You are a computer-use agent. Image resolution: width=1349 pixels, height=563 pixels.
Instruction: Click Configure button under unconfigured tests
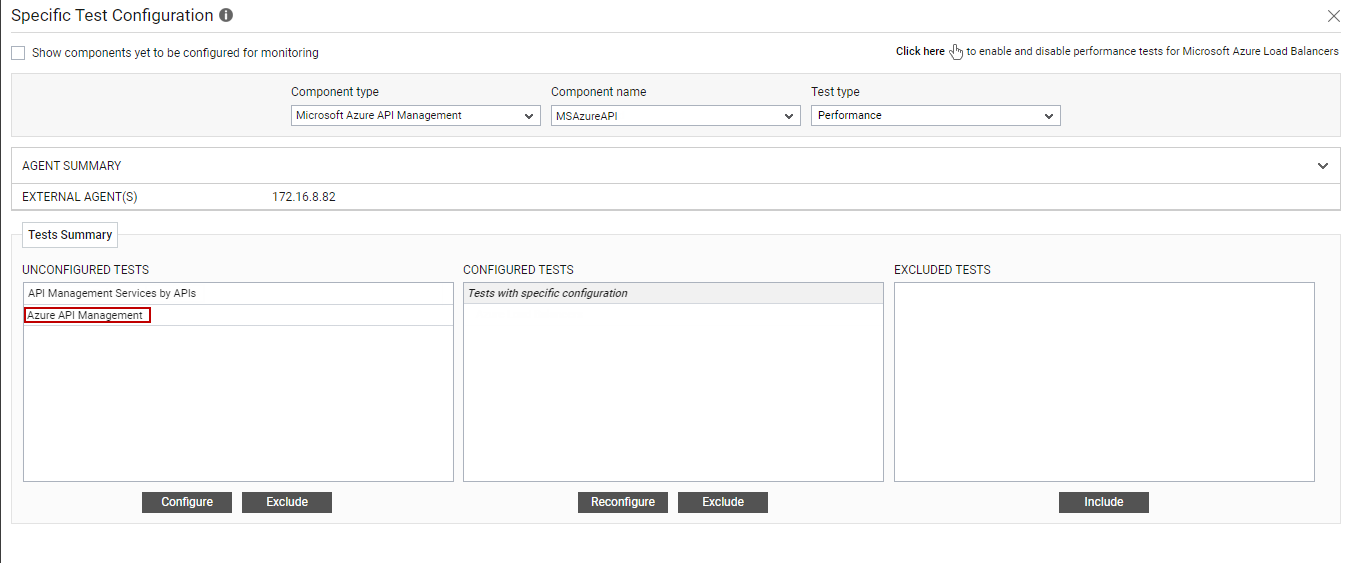tap(187, 502)
